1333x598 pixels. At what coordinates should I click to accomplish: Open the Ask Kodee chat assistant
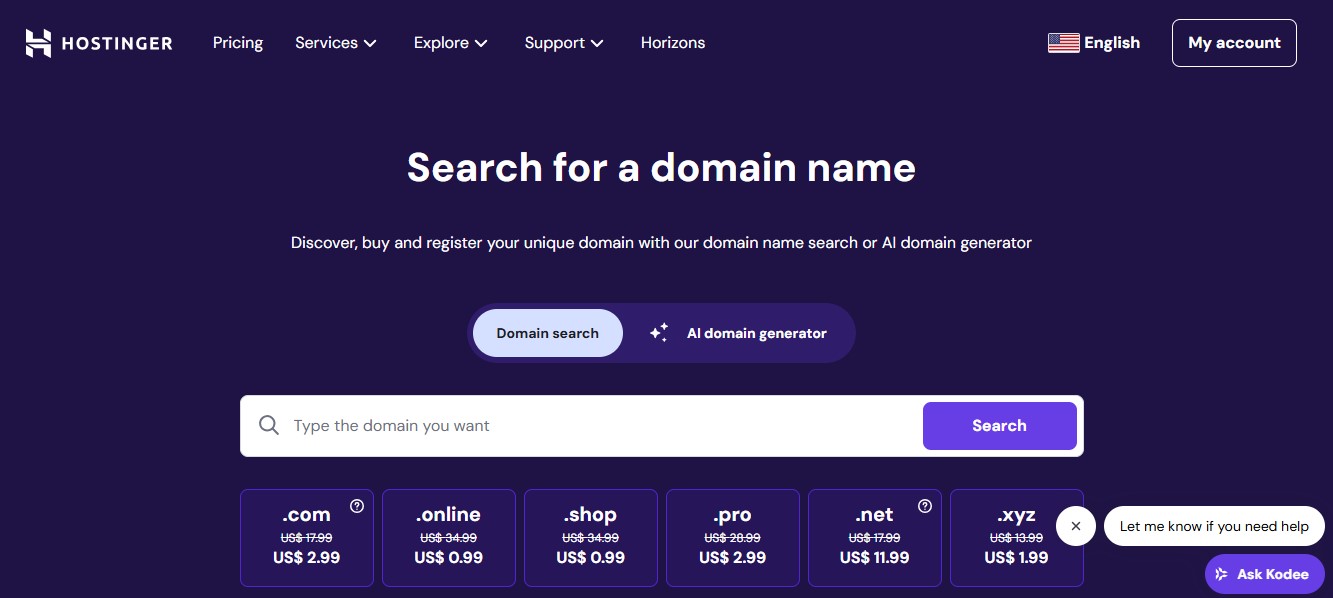(x=1265, y=574)
